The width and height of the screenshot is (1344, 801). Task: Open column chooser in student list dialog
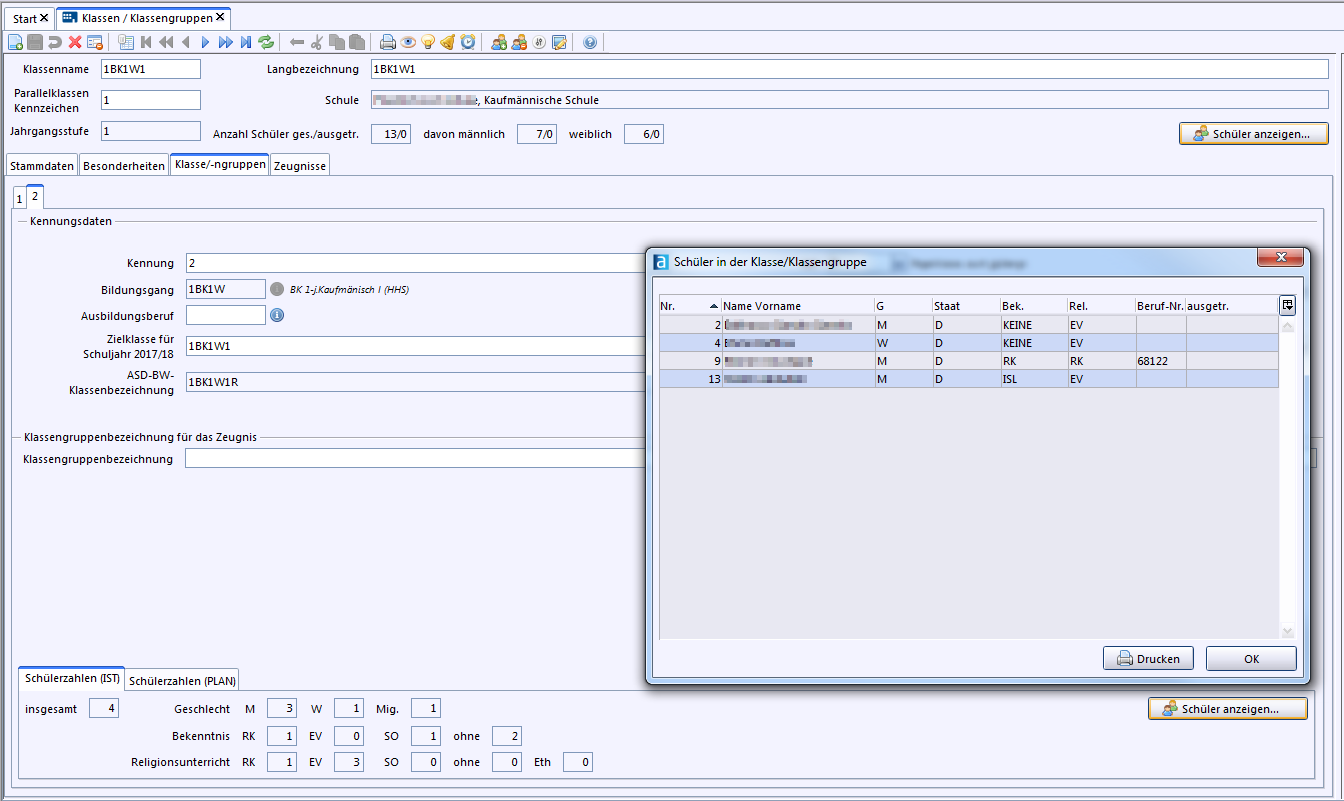(1287, 305)
